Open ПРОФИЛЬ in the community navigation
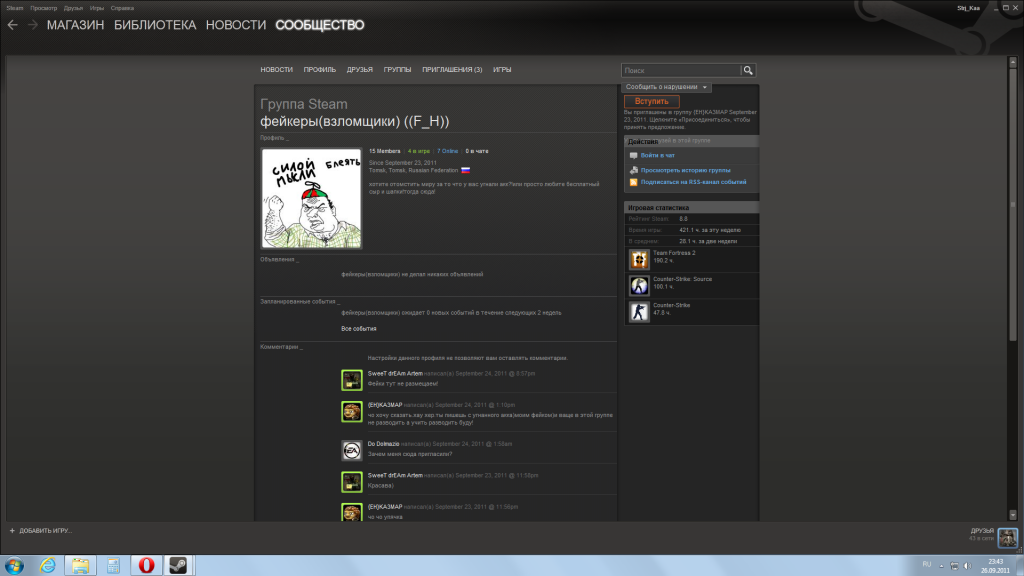1024x576 pixels. (x=319, y=70)
